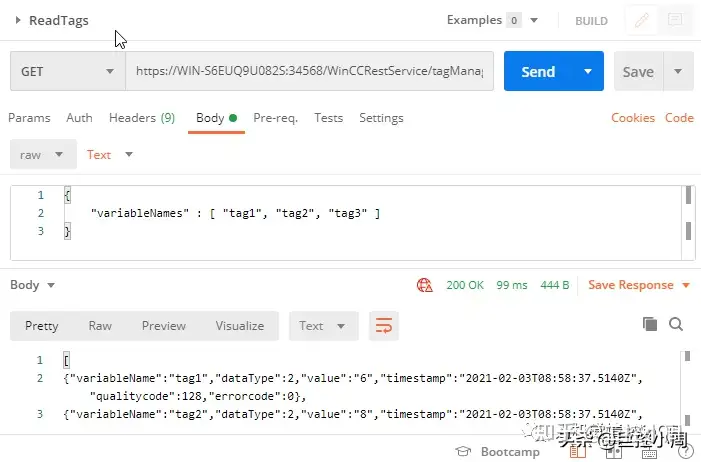
Task: Copy the response body with the copy icon
Action: click(x=650, y=324)
